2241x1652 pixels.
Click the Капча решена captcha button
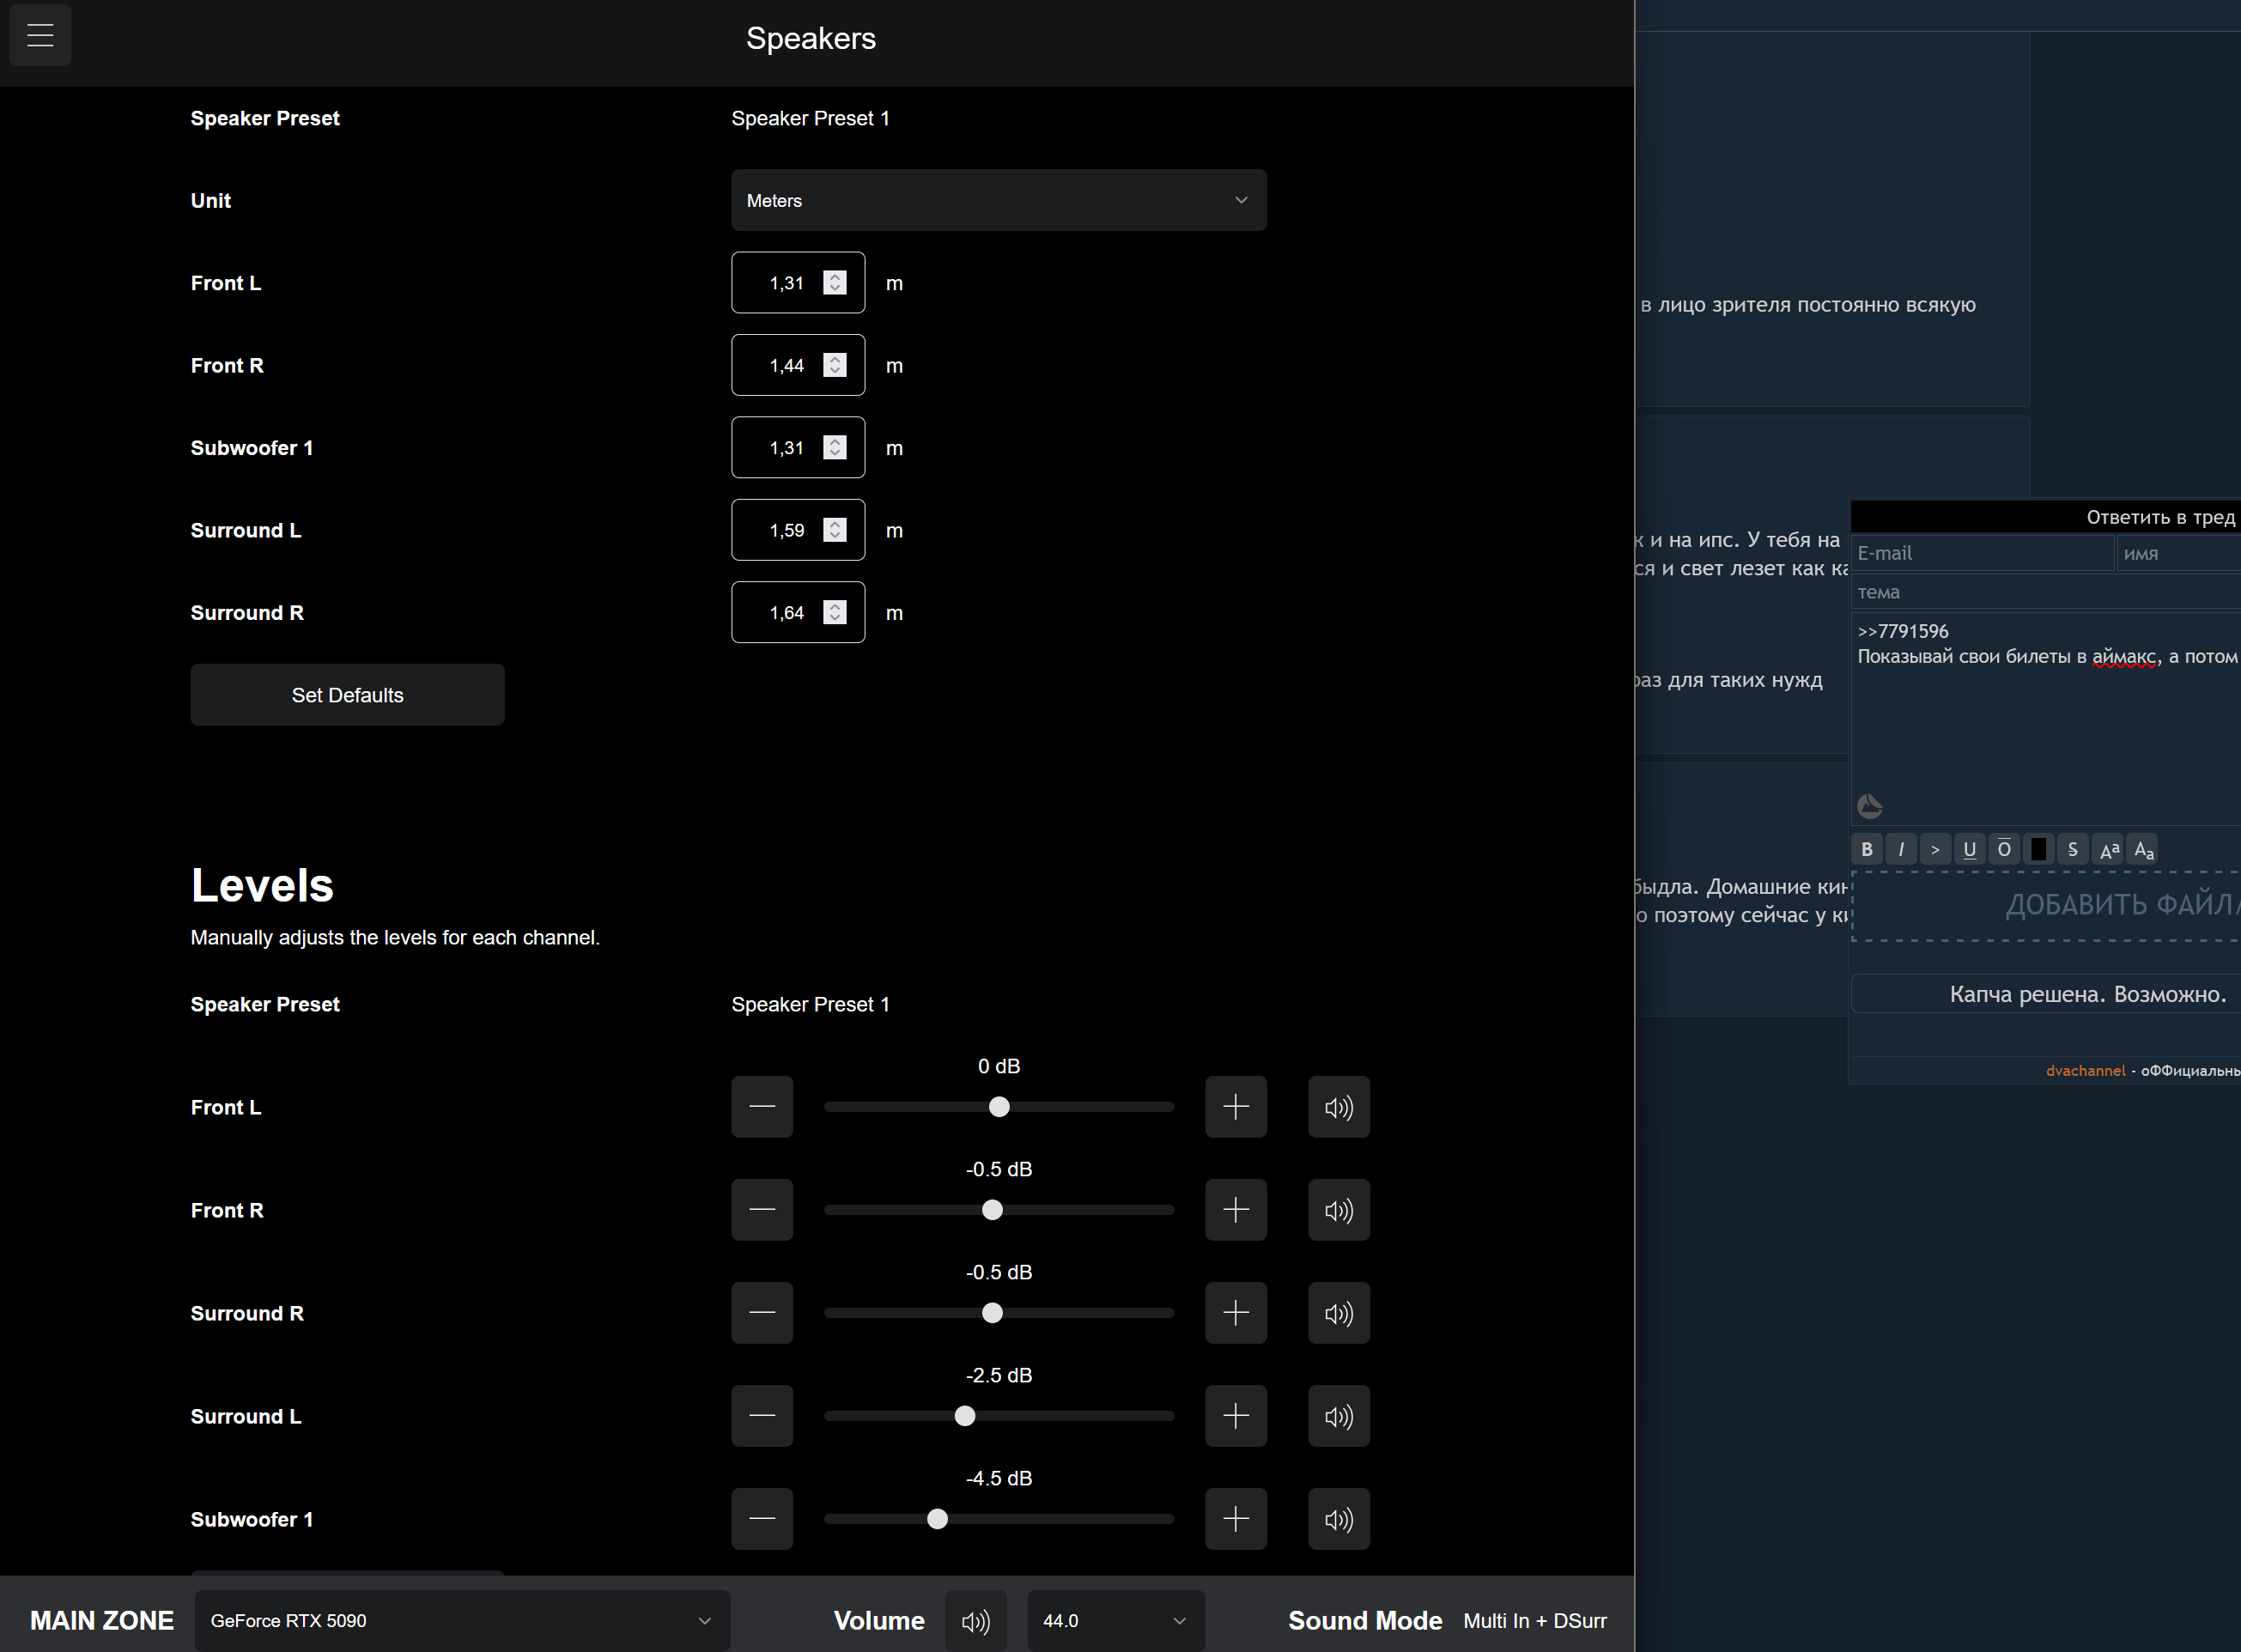tap(2046, 994)
